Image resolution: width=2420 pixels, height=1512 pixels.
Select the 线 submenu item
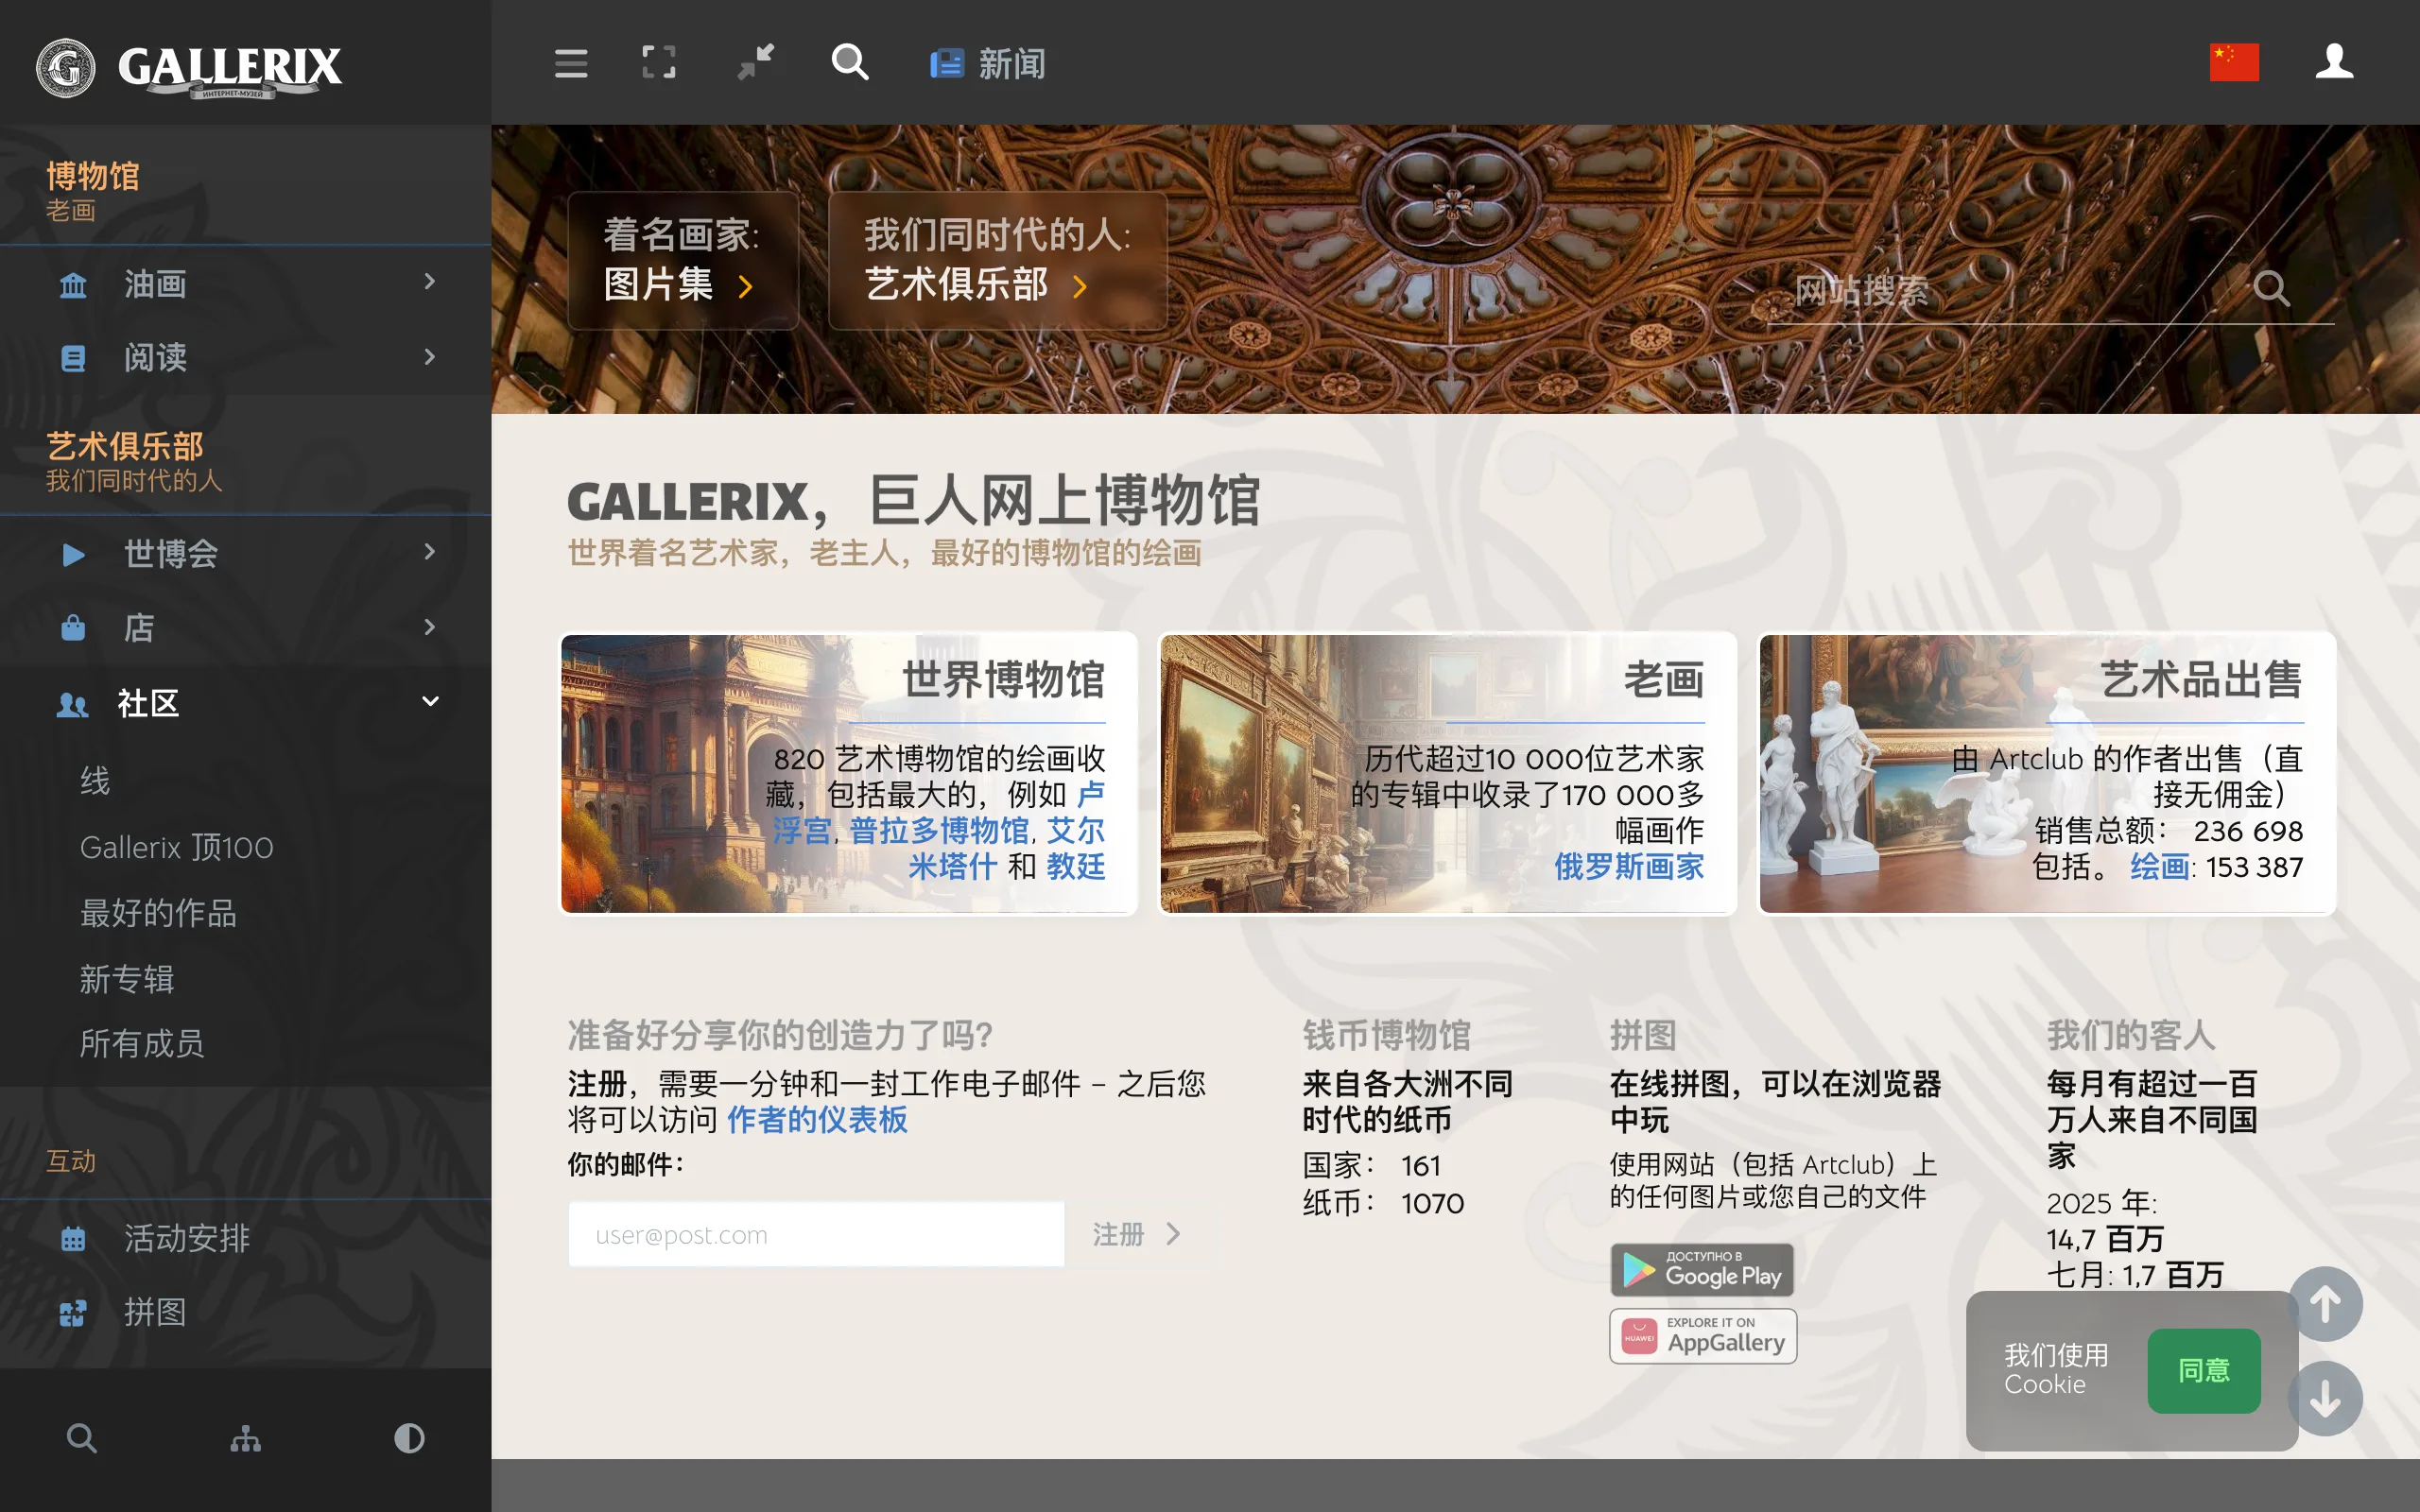[x=95, y=781]
